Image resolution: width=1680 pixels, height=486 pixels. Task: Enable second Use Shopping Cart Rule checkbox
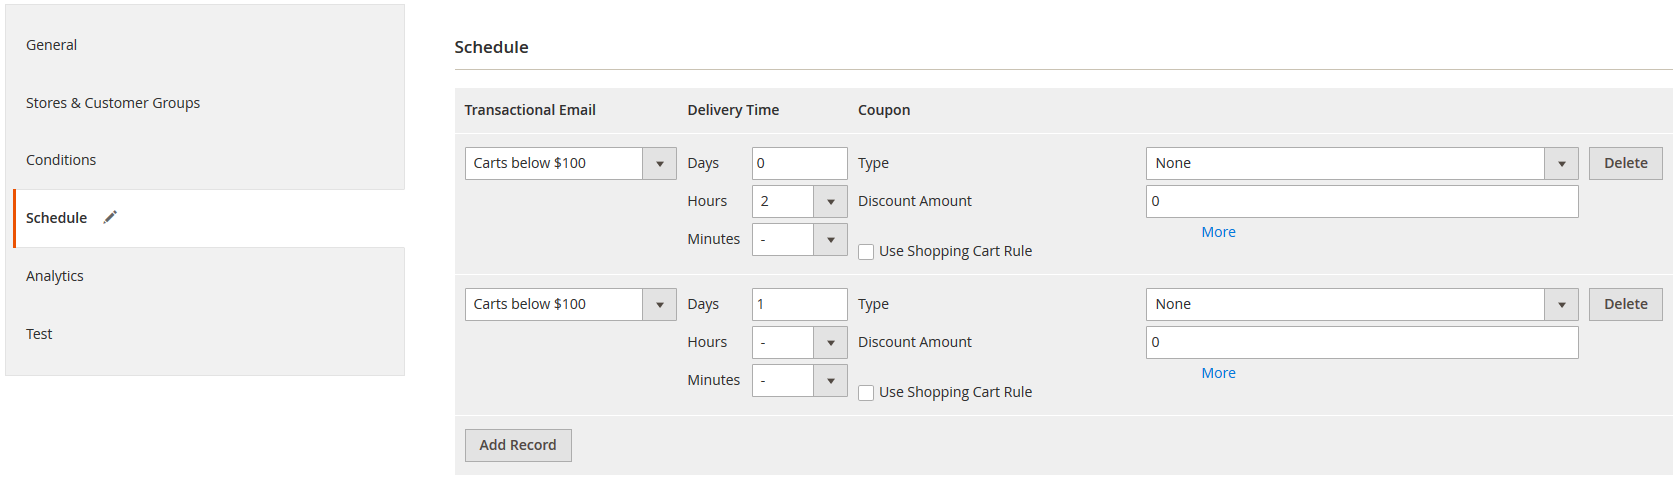pyautogui.click(x=866, y=393)
